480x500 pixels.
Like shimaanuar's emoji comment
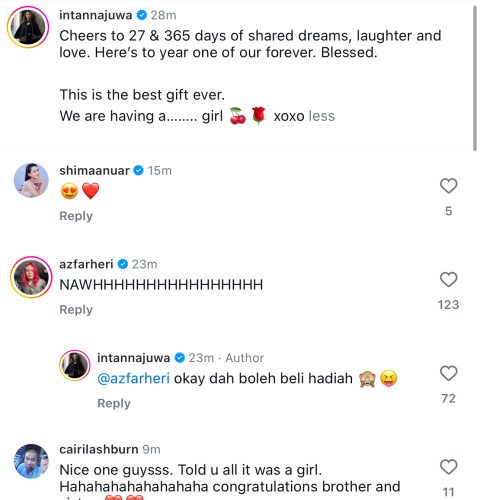(448, 186)
